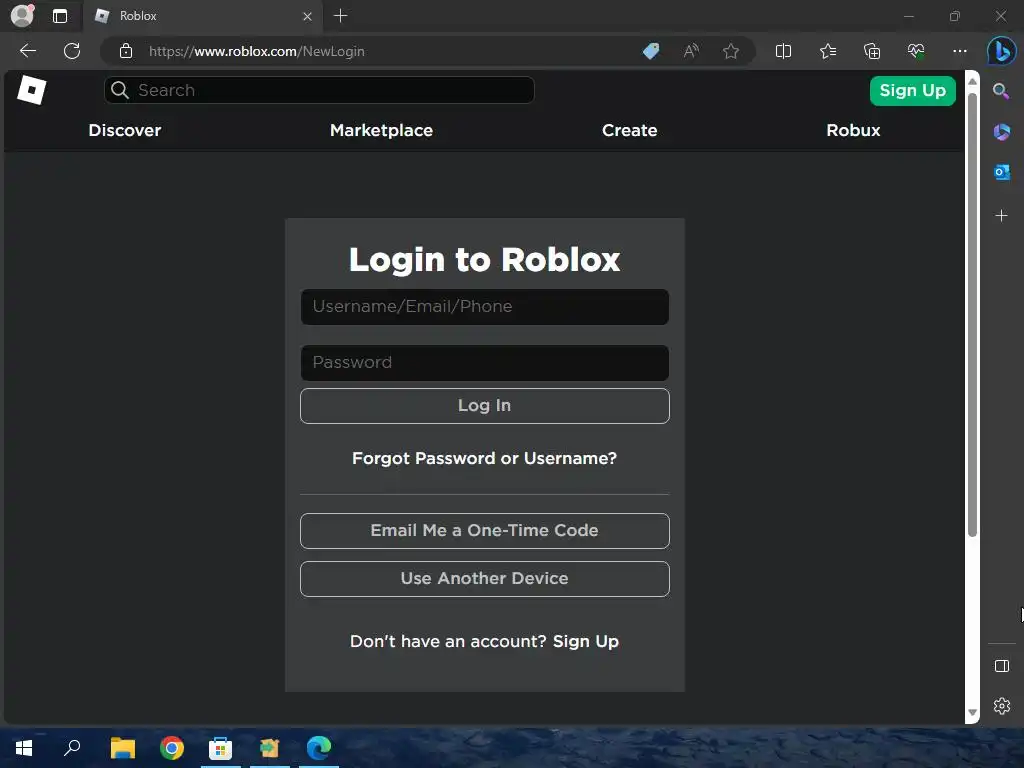Open the Windows Start menu
Viewport: 1024px width, 768px height.
click(x=24, y=747)
